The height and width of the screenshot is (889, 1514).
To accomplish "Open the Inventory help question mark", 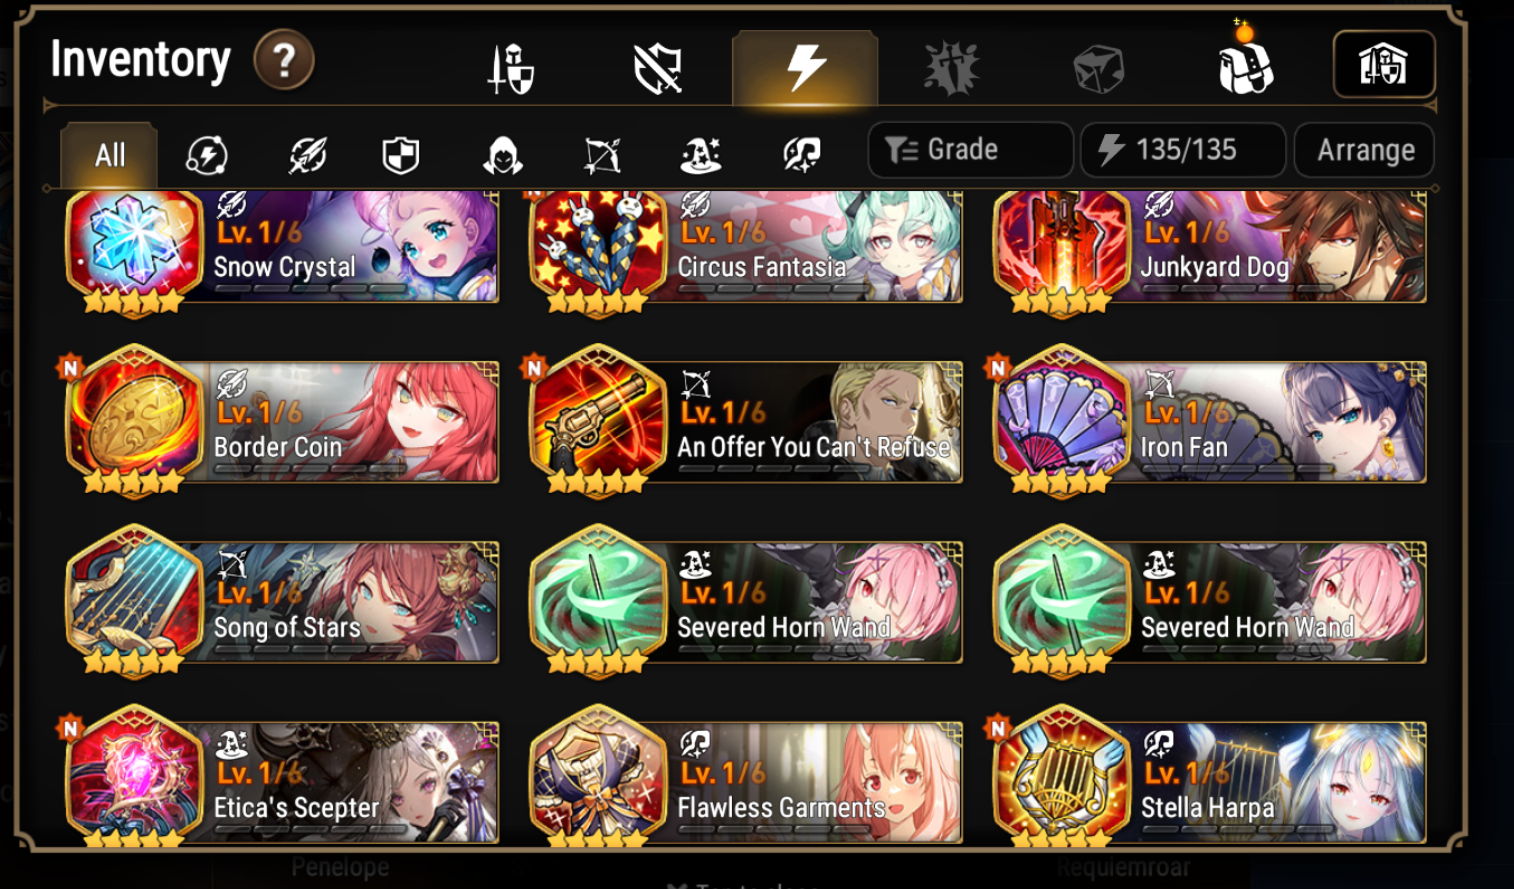I will [284, 61].
